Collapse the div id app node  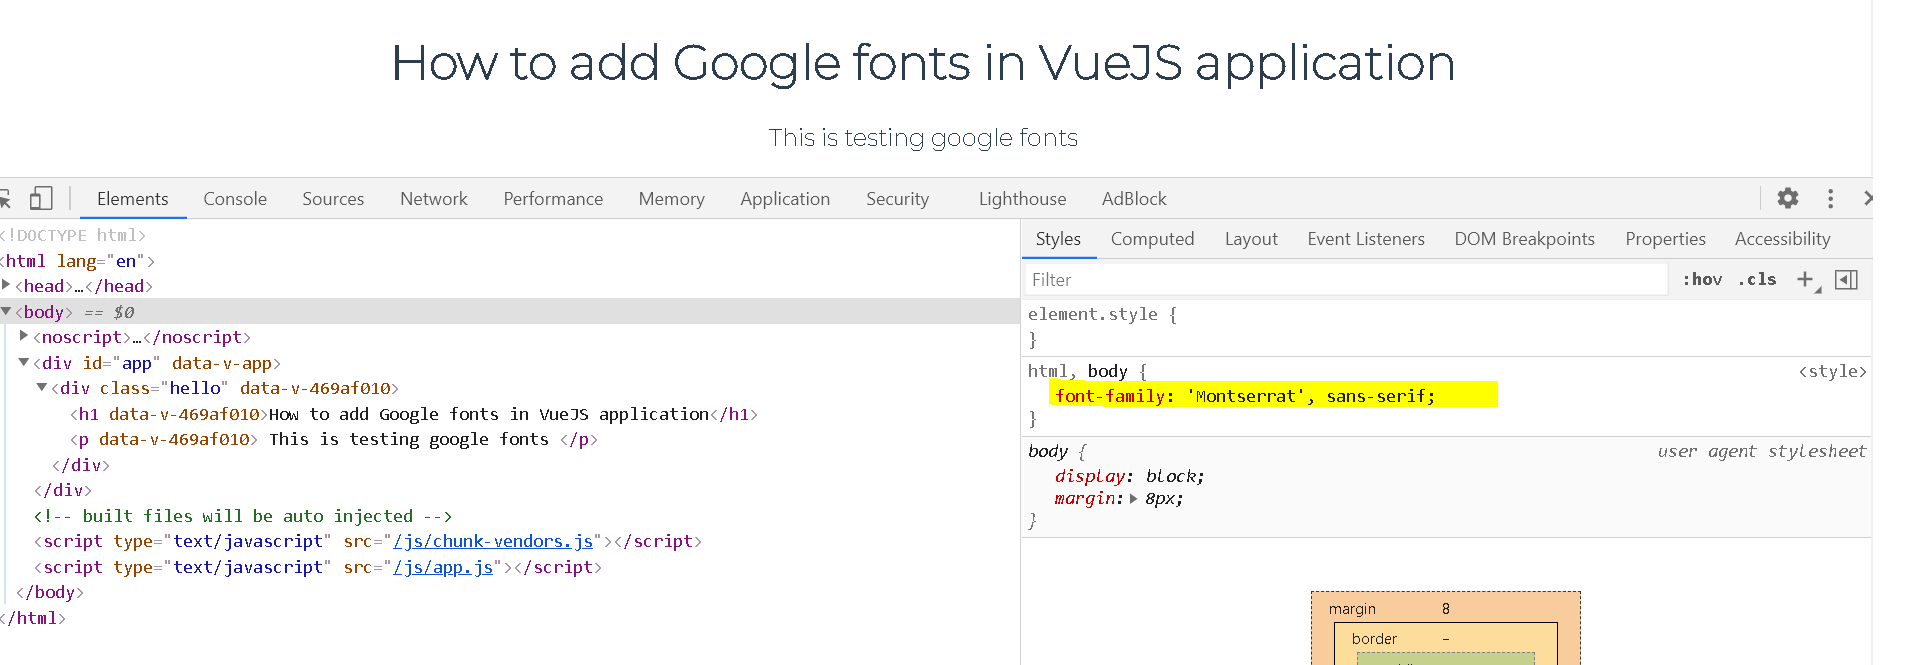click(x=24, y=362)
